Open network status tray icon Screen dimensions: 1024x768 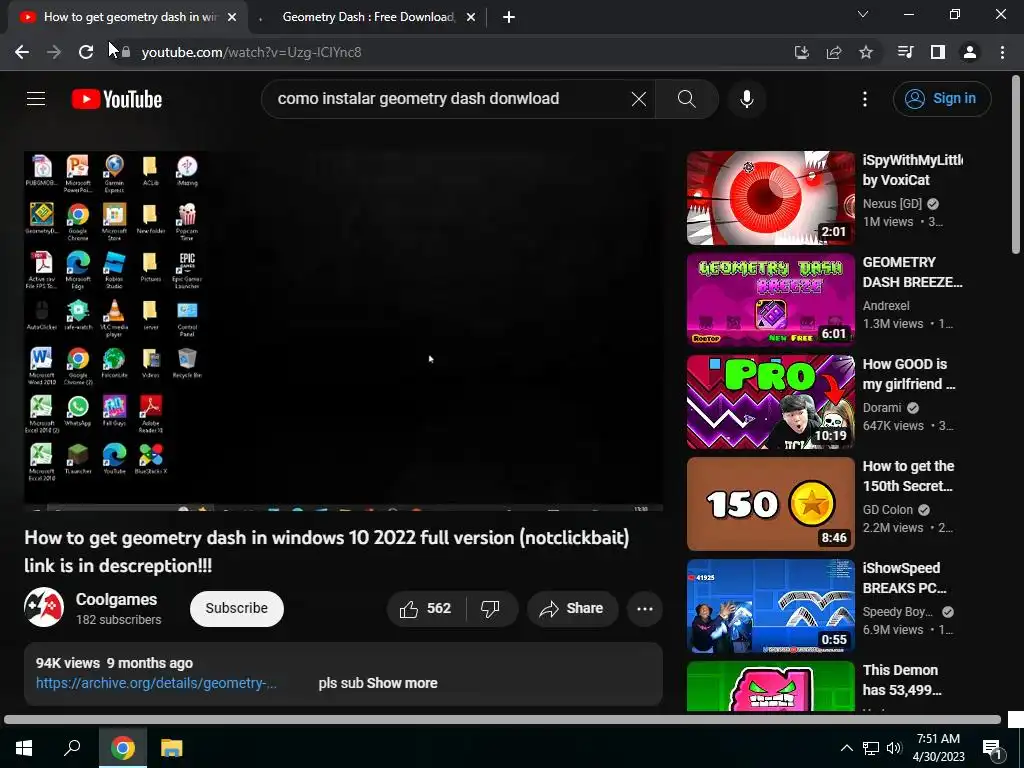pyautogui.click(x=871, y=748)
